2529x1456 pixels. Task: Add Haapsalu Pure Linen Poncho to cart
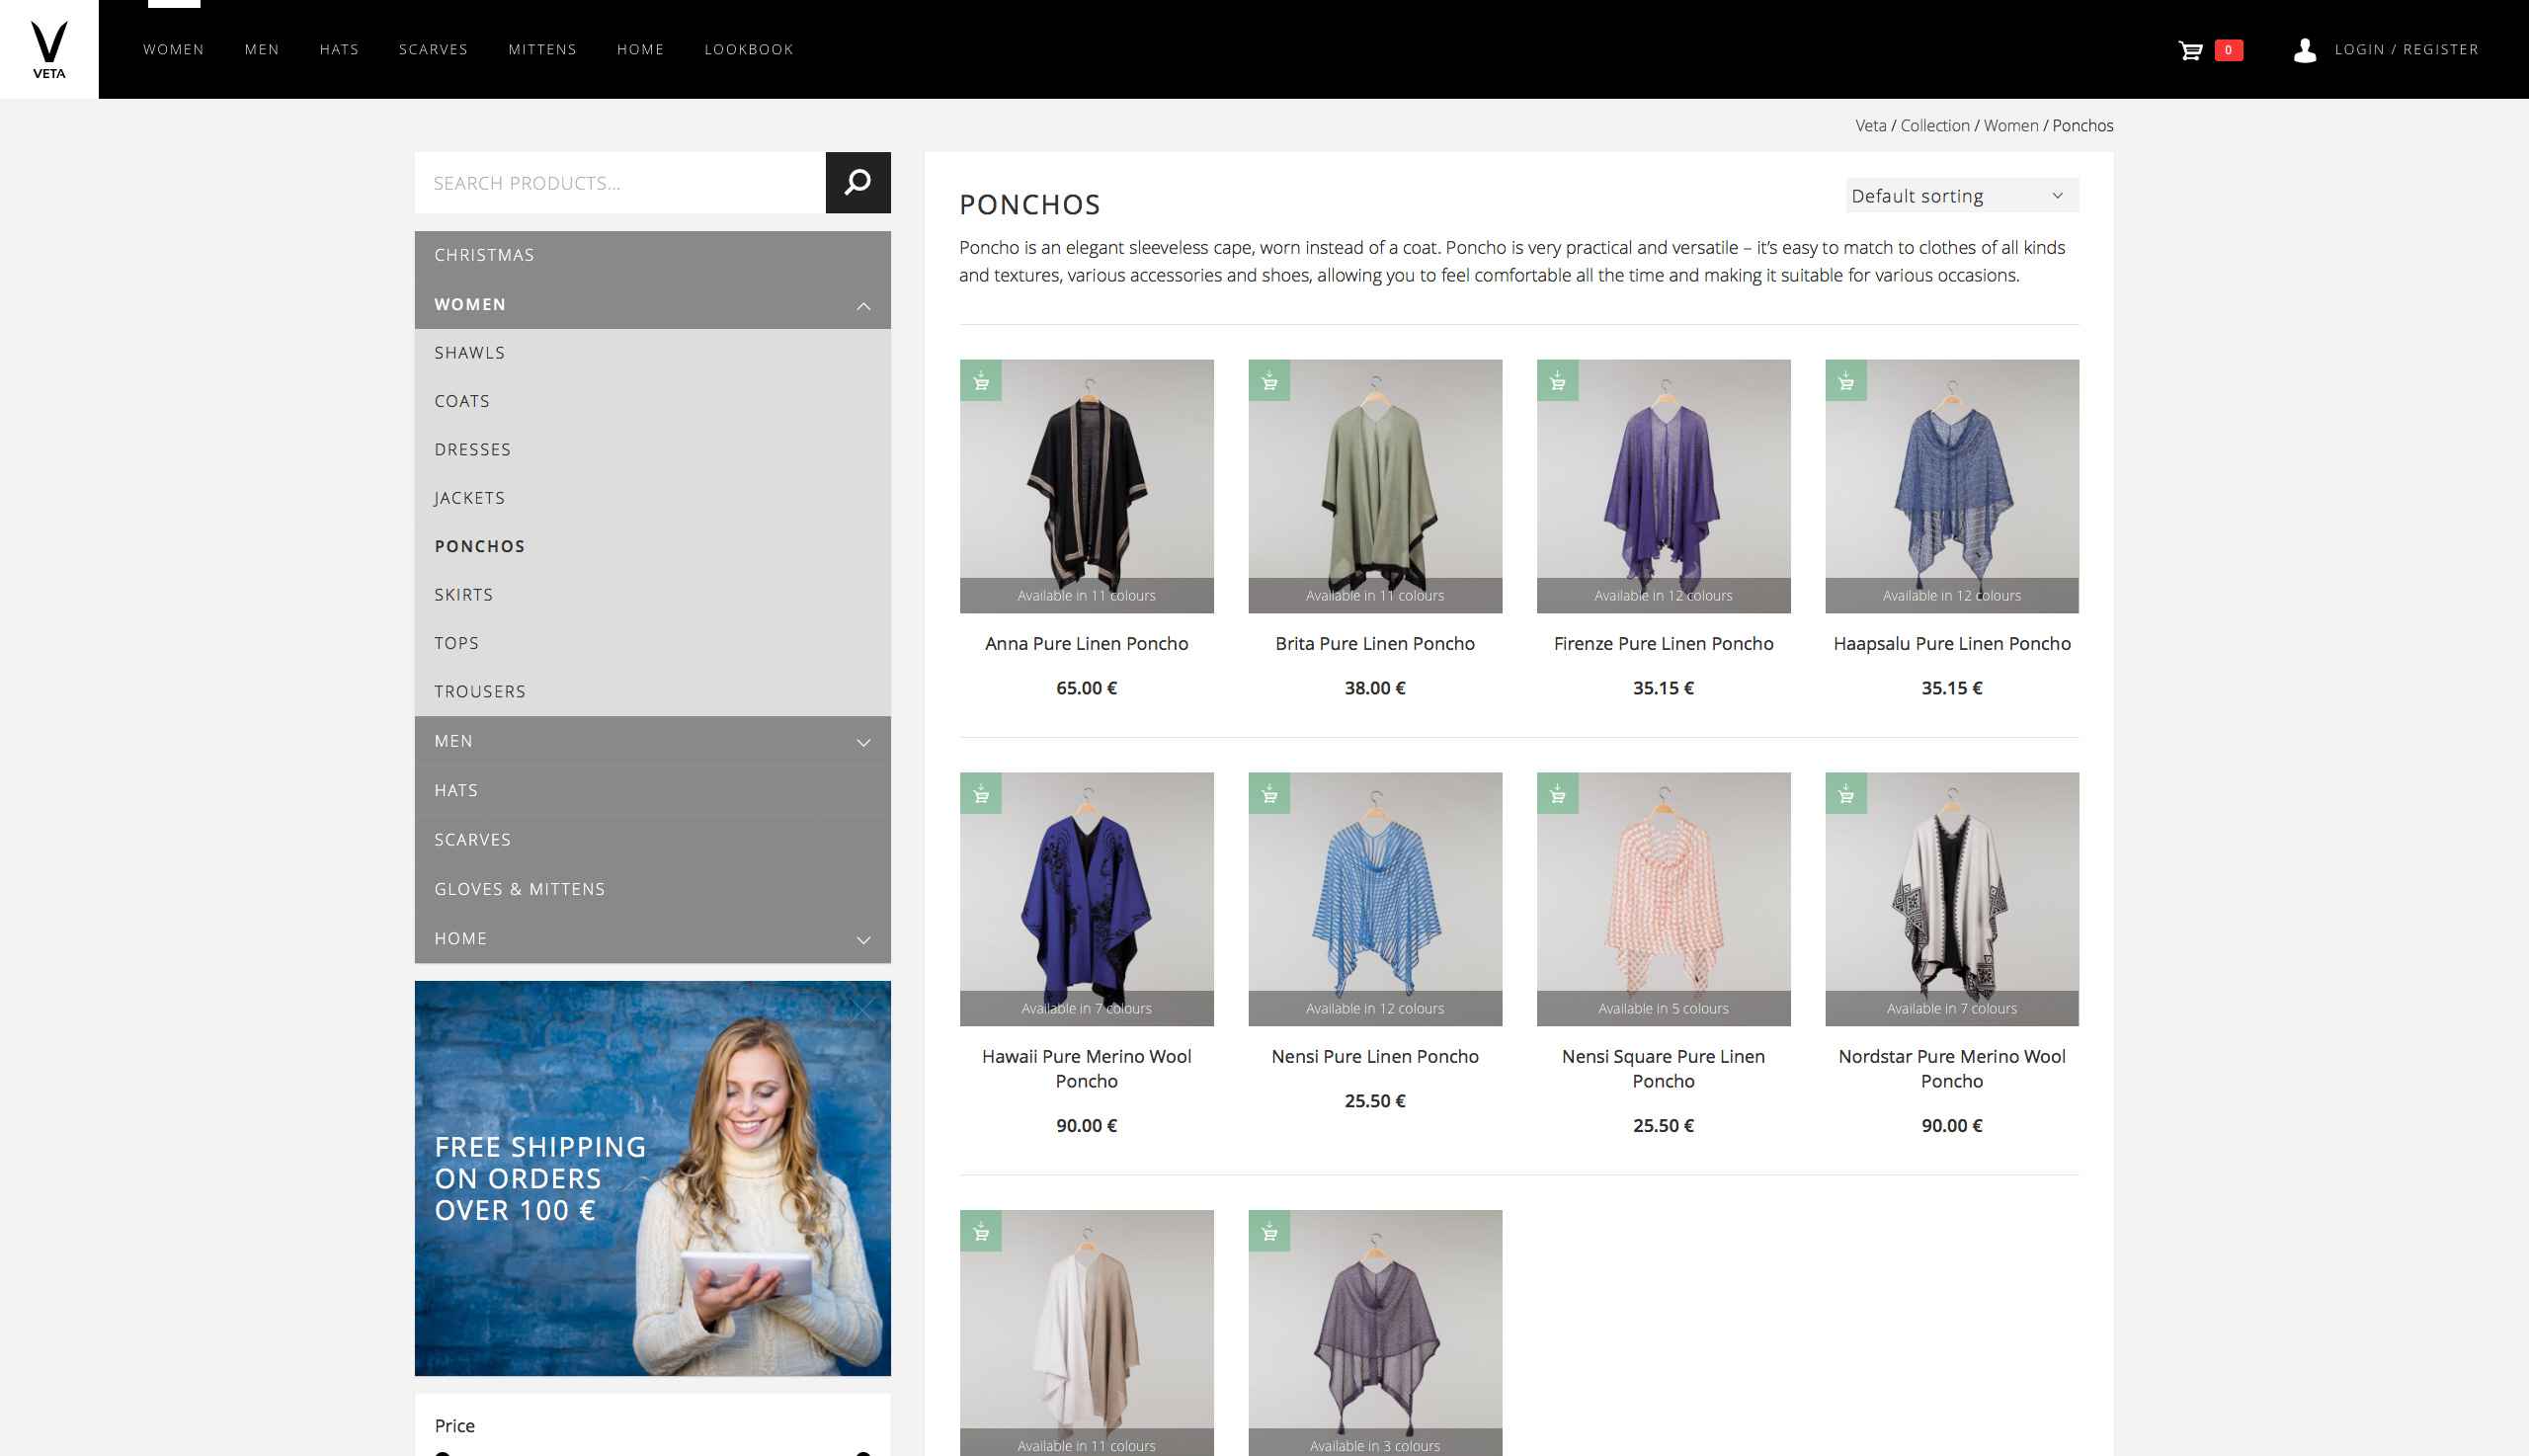1846,381
